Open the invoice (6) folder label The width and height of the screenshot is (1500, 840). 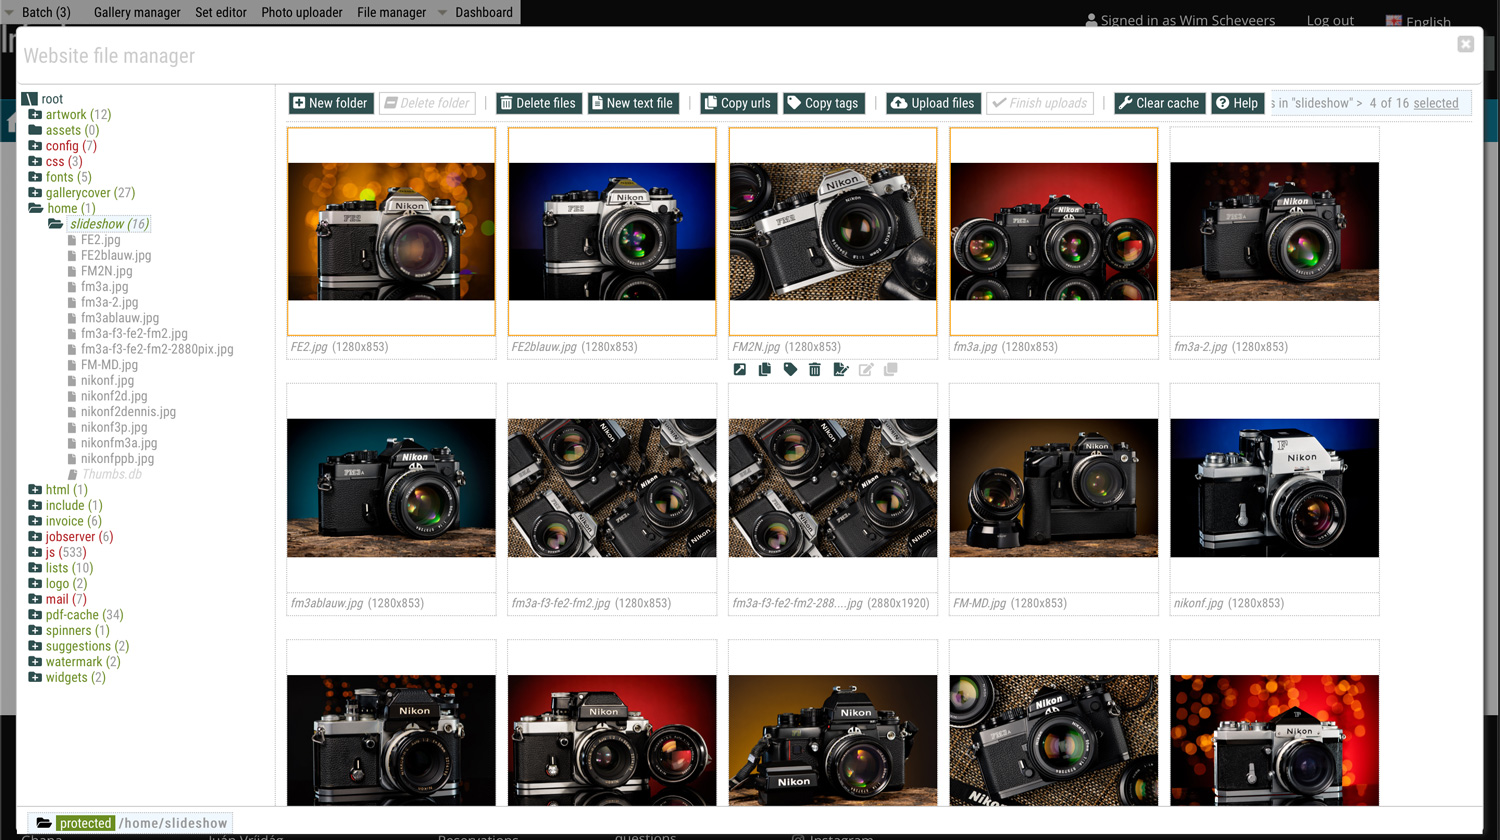[x=73, y=521]
